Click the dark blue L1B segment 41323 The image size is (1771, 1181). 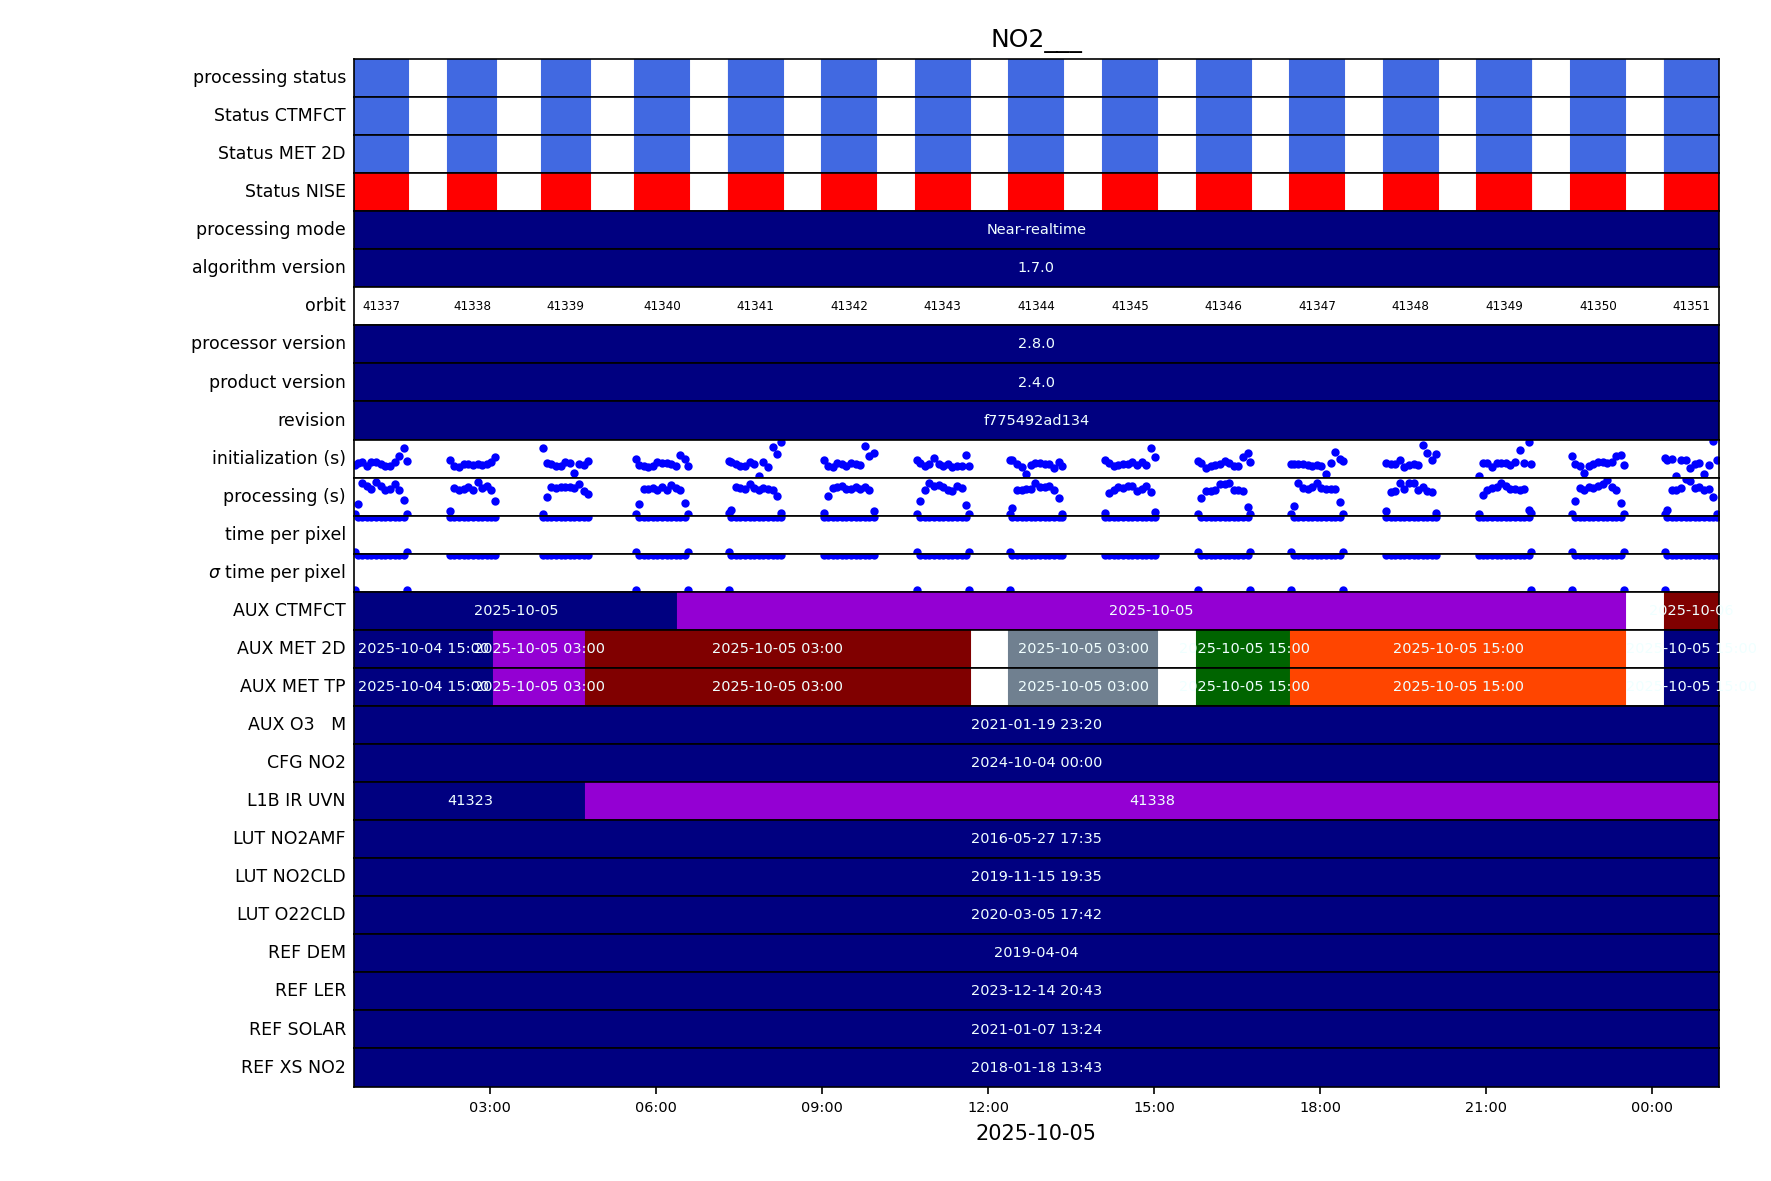[x=469, y=801]
